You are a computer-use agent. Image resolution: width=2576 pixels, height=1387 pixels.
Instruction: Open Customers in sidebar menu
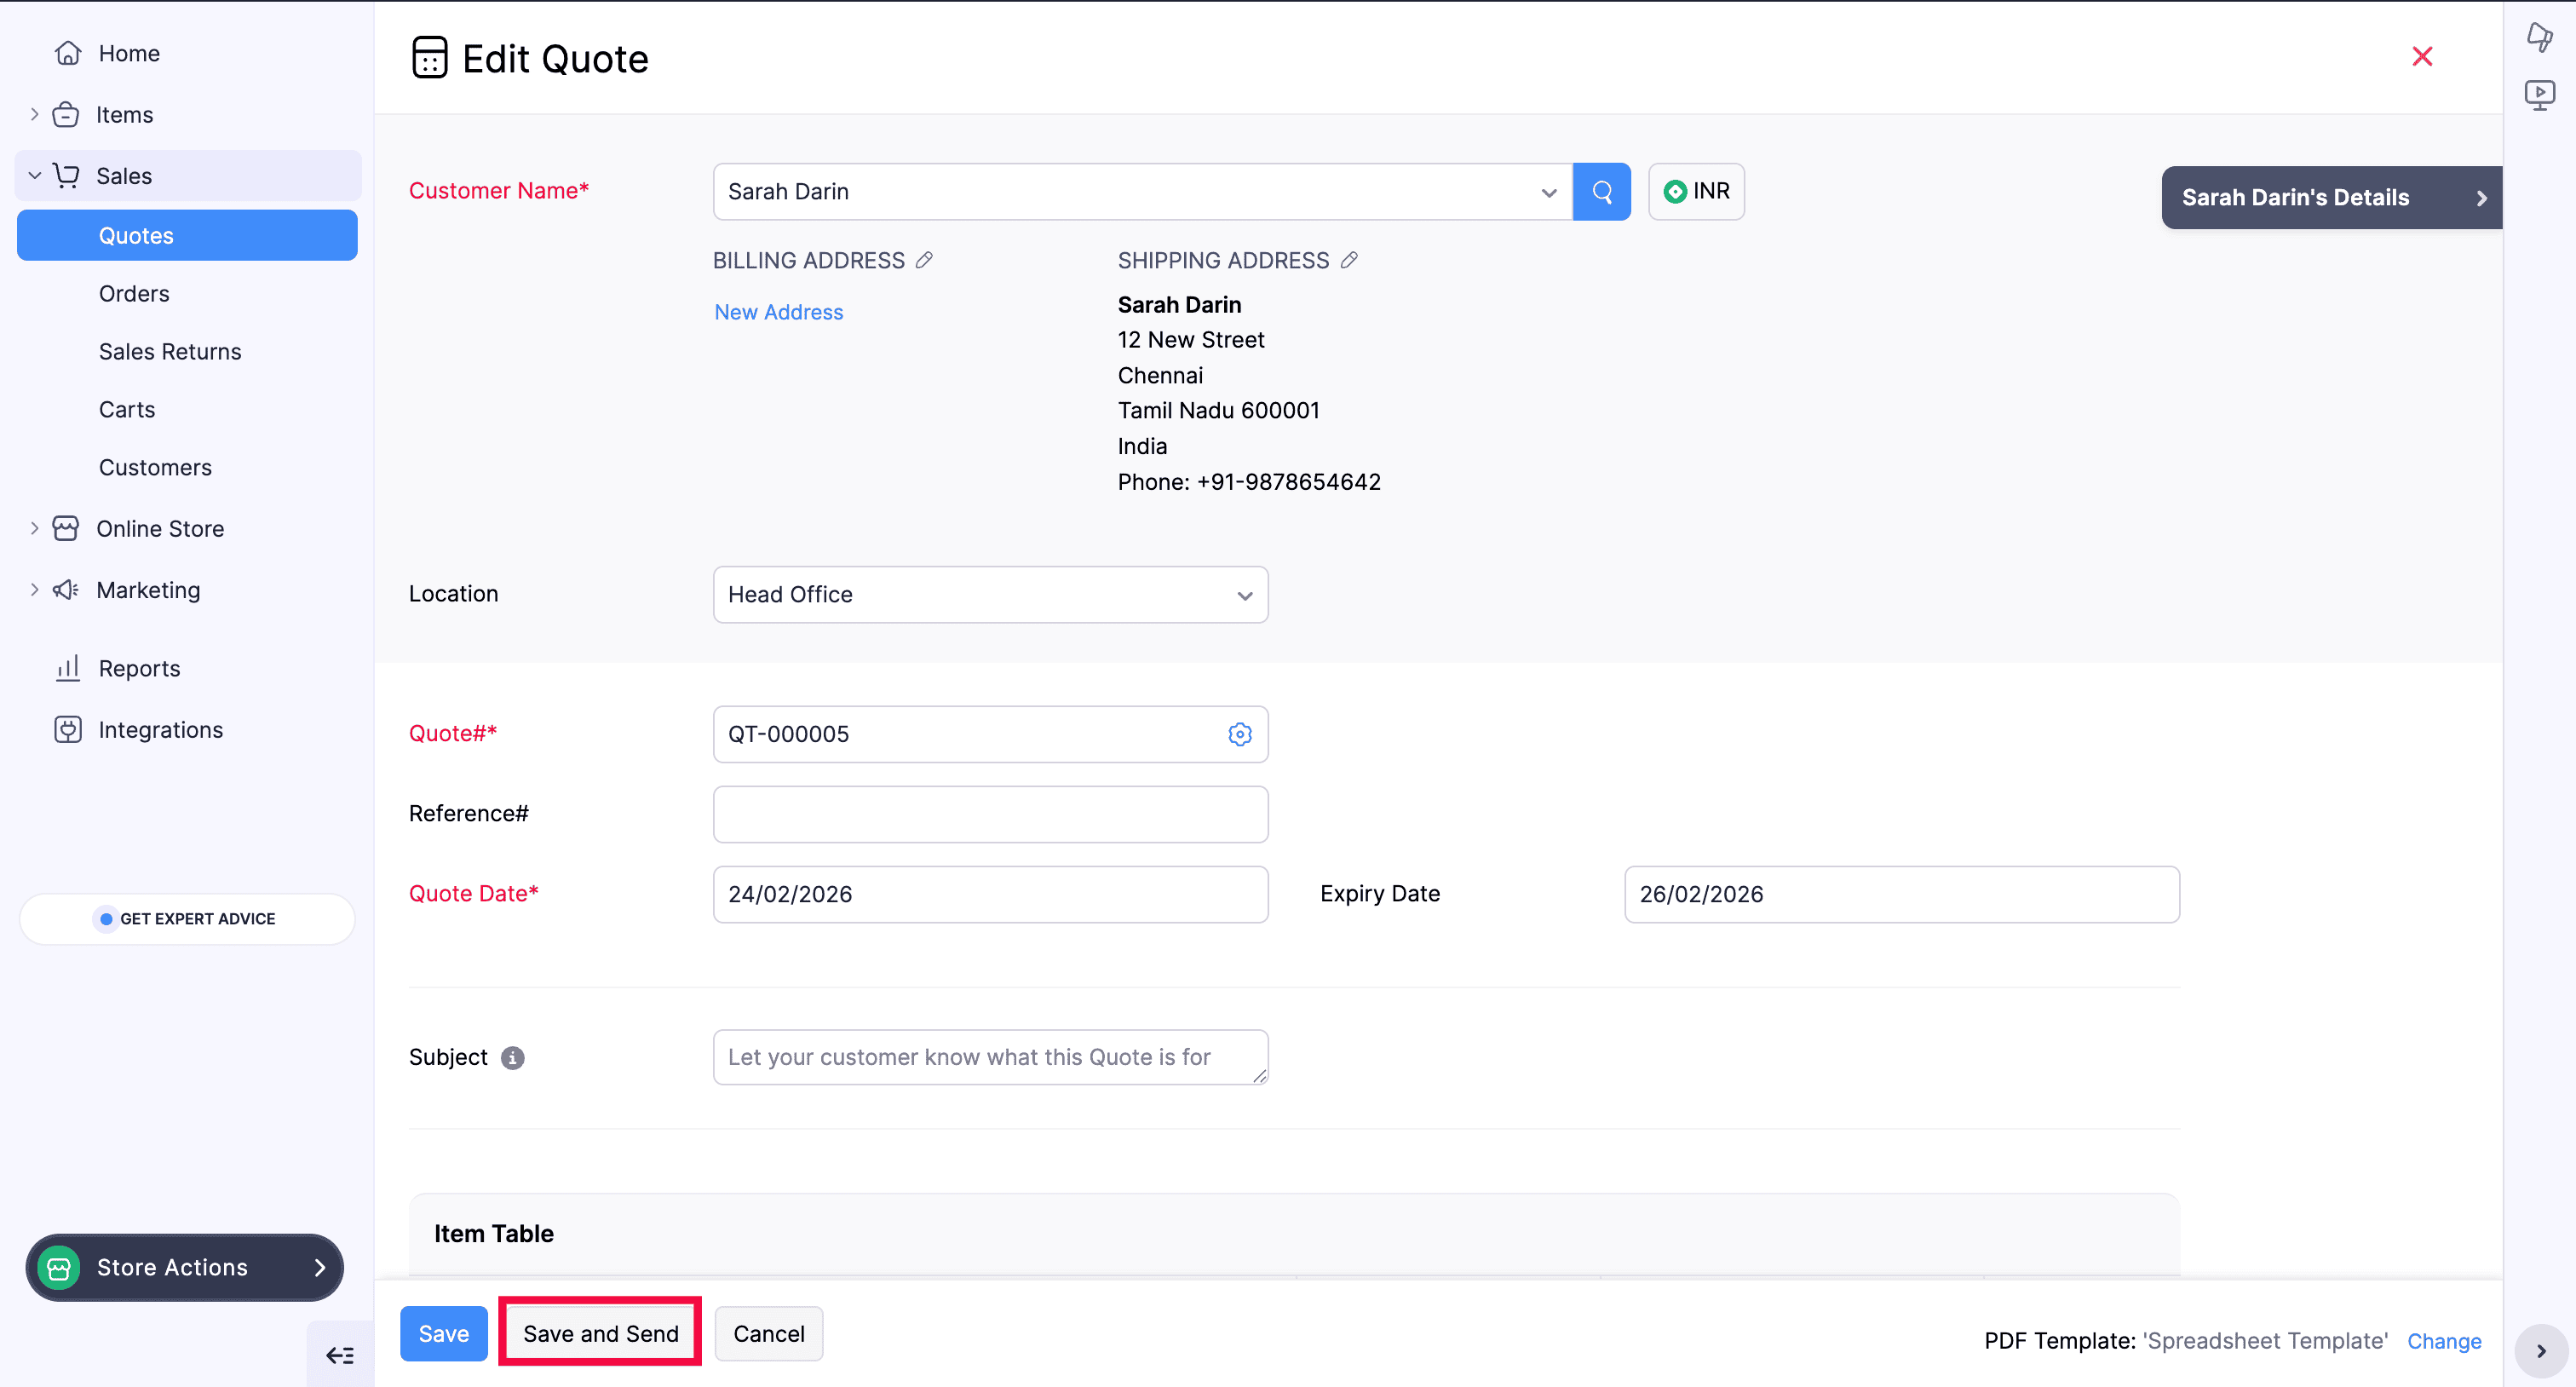tap(155, 467)
